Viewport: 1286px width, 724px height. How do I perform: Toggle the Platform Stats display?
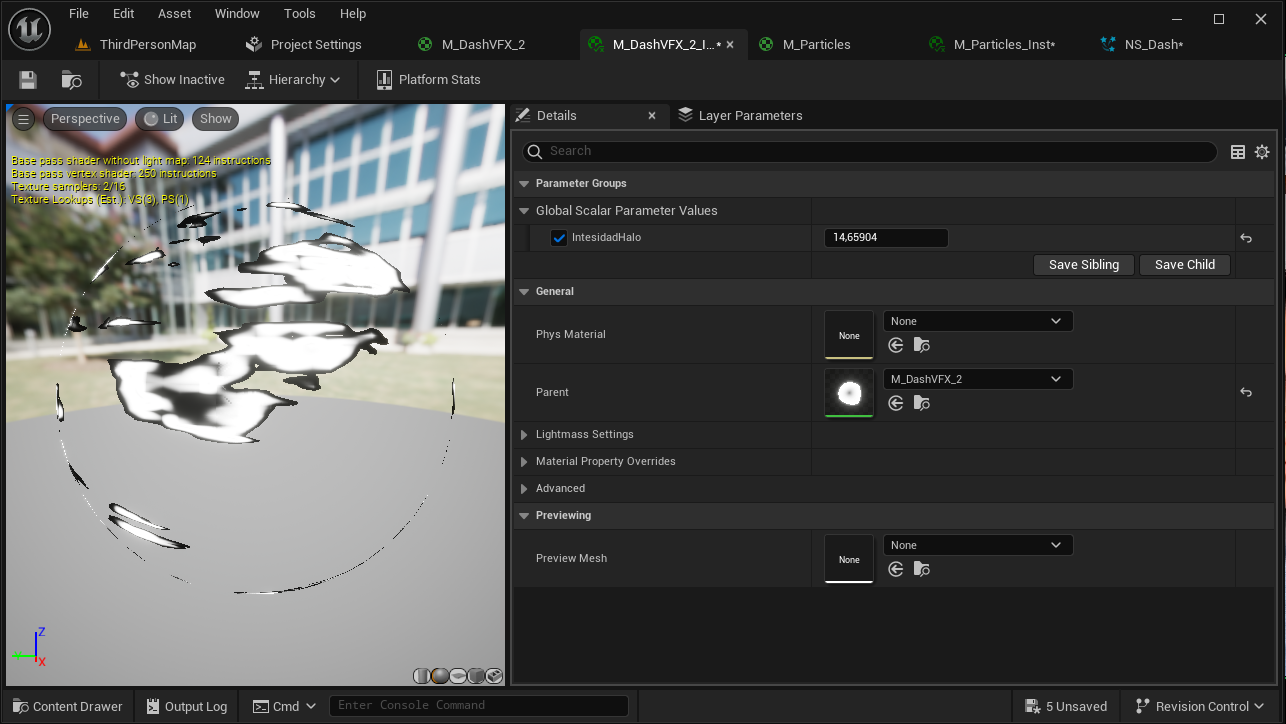click(428, 80)
